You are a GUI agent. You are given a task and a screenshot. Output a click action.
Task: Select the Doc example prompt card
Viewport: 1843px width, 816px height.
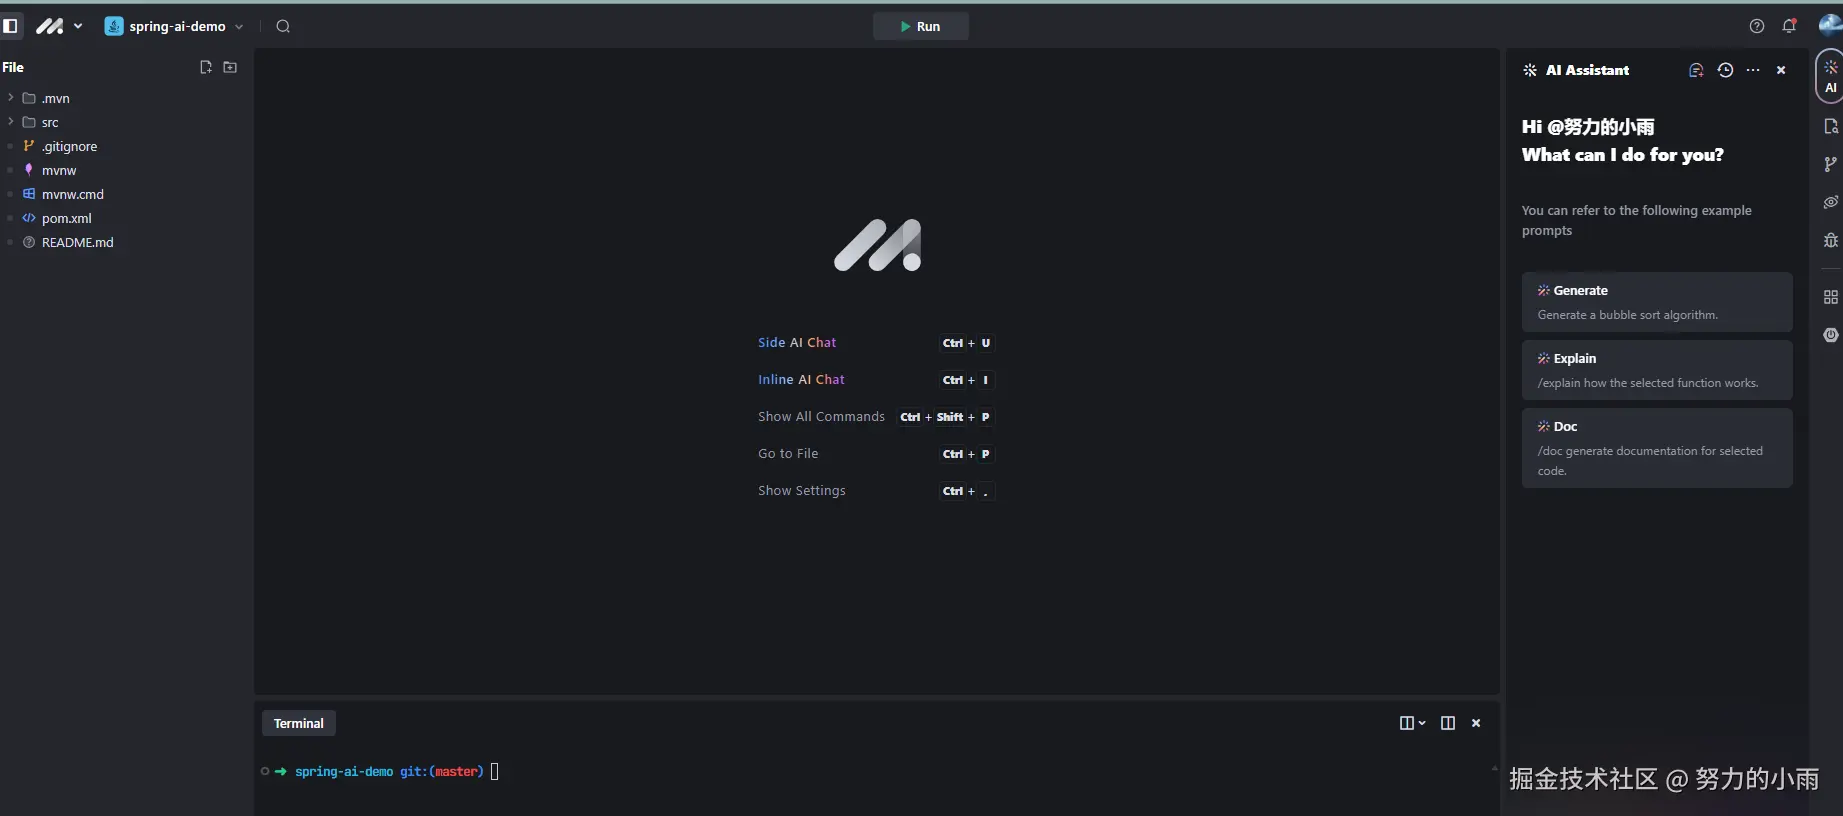pos(1657,448)
